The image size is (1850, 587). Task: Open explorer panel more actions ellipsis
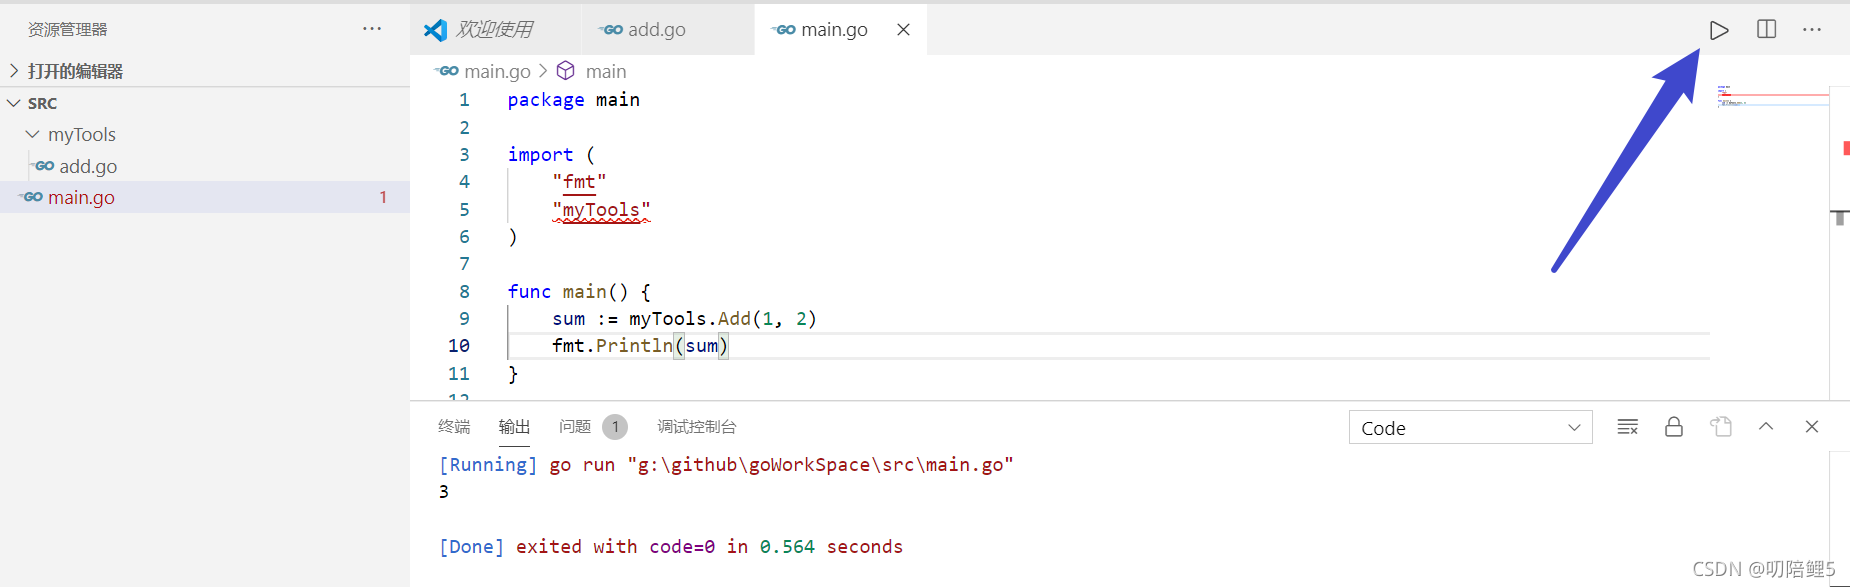372,29
